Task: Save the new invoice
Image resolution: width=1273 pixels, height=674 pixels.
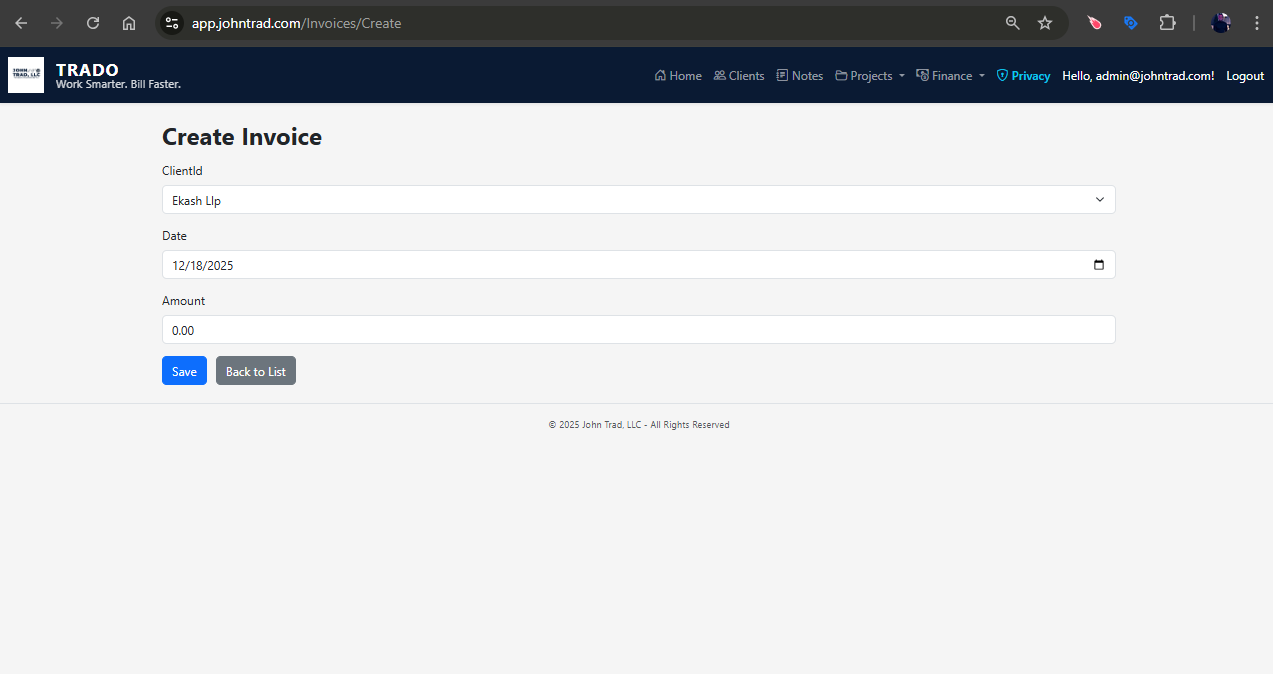Action: (x=184, y=370)
